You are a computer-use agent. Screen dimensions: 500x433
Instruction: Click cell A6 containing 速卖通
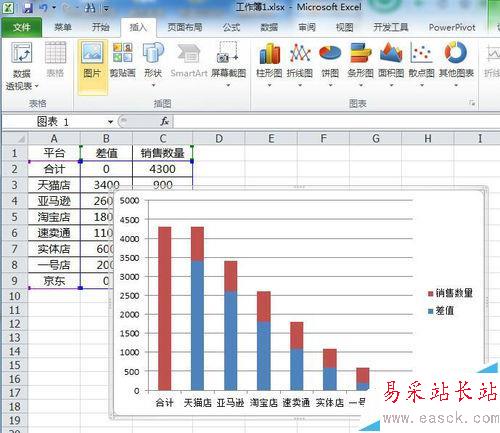pyautogui.click(x=54, y=233)
